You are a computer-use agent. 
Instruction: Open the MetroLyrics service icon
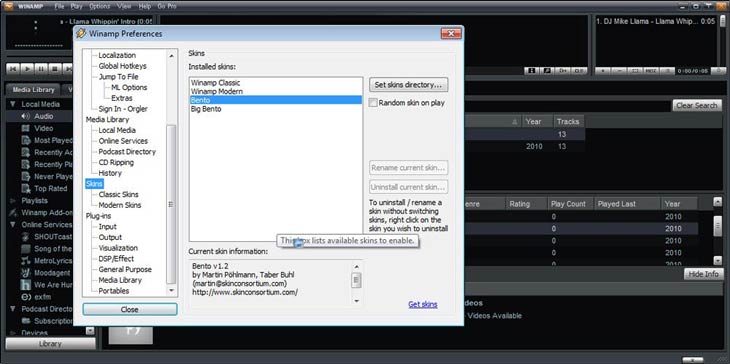[26, 261]
